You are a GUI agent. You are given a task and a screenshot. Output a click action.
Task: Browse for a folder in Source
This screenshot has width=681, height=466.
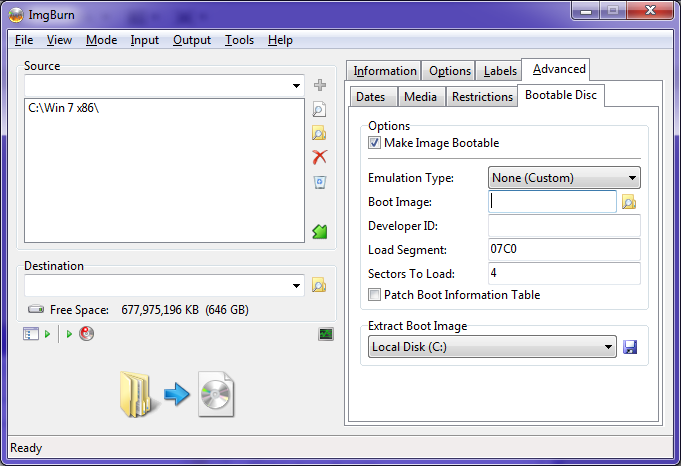[x=319, y=133]
